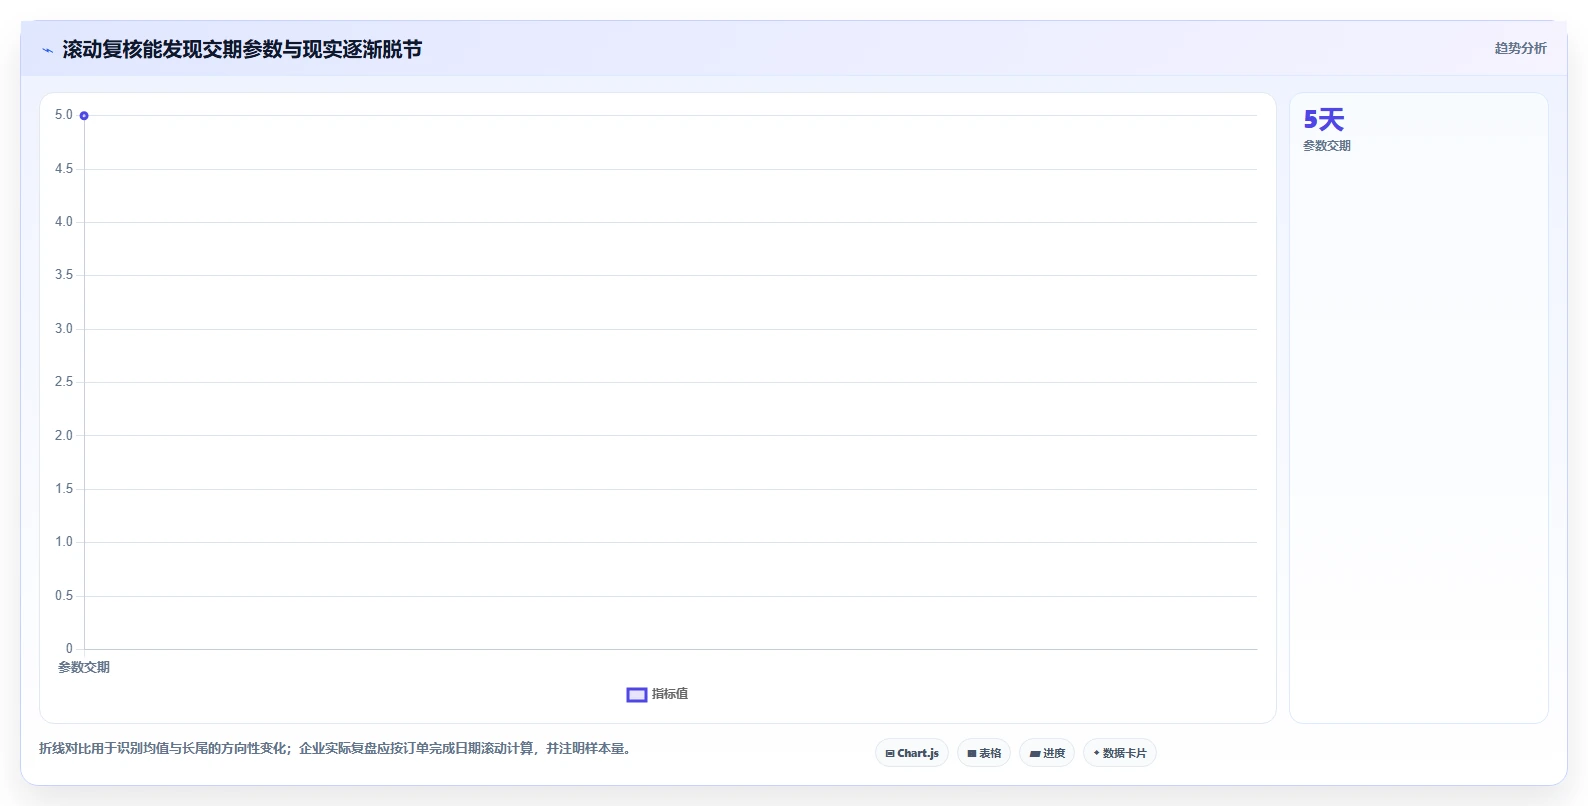Click the y-axis label 2.5
Image resolution: width=1588 pixels, height=806 pixels.
64,382
